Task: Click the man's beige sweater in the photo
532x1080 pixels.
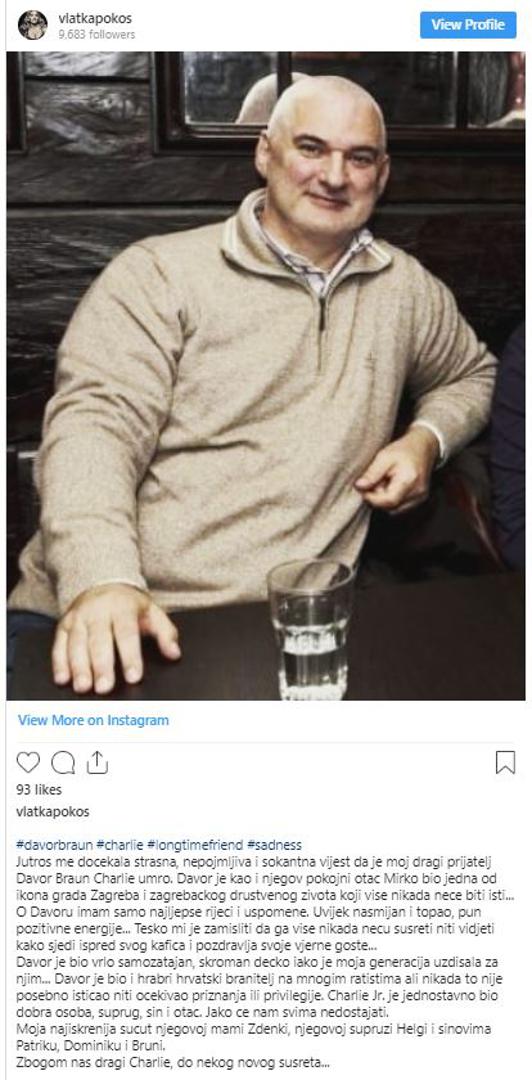Action: pos(234,386)
